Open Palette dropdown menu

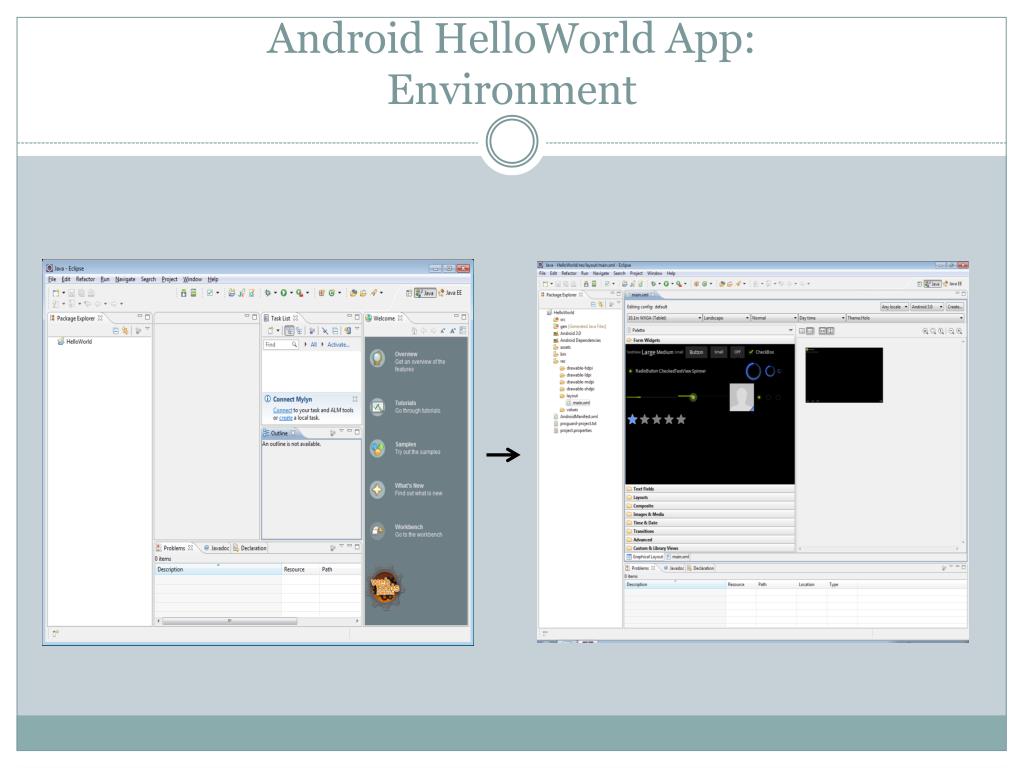coord(791,330)
